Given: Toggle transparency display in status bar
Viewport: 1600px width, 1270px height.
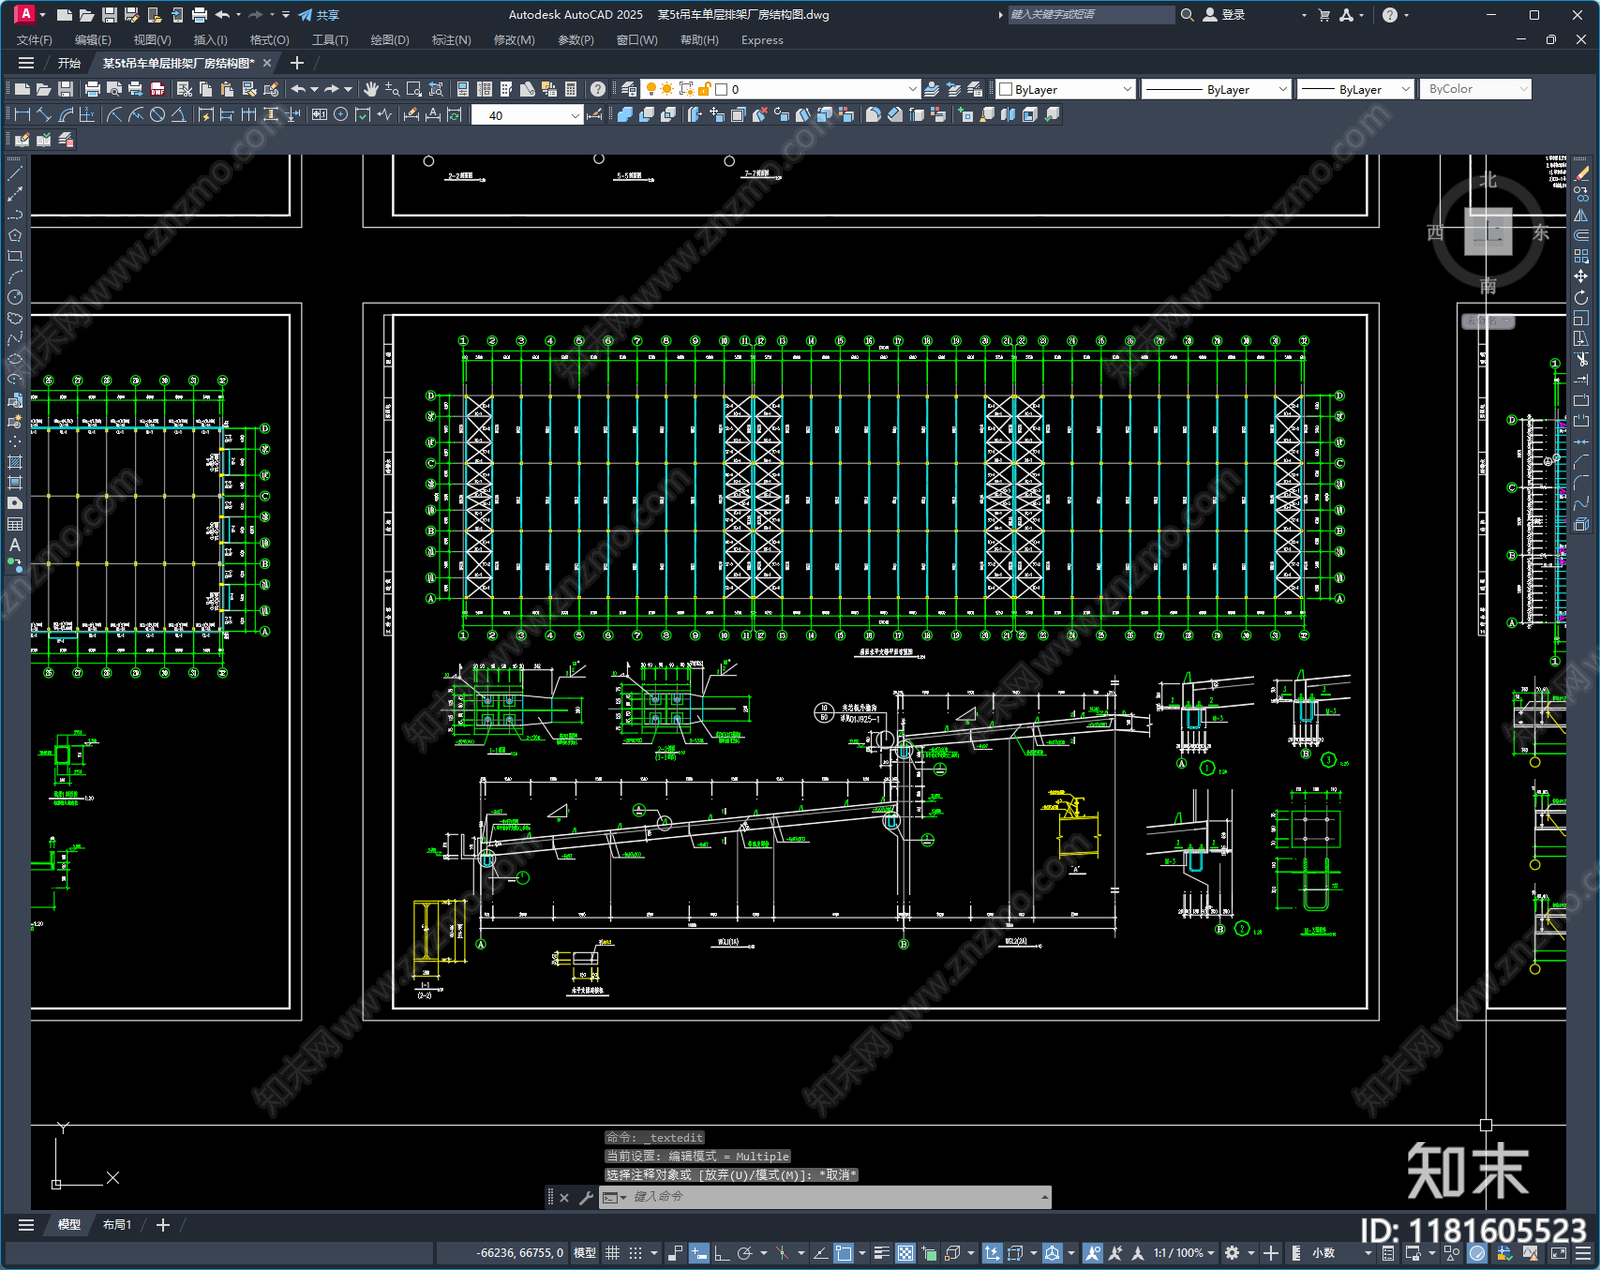Looking at the screenshot, I should point(905,1253).
